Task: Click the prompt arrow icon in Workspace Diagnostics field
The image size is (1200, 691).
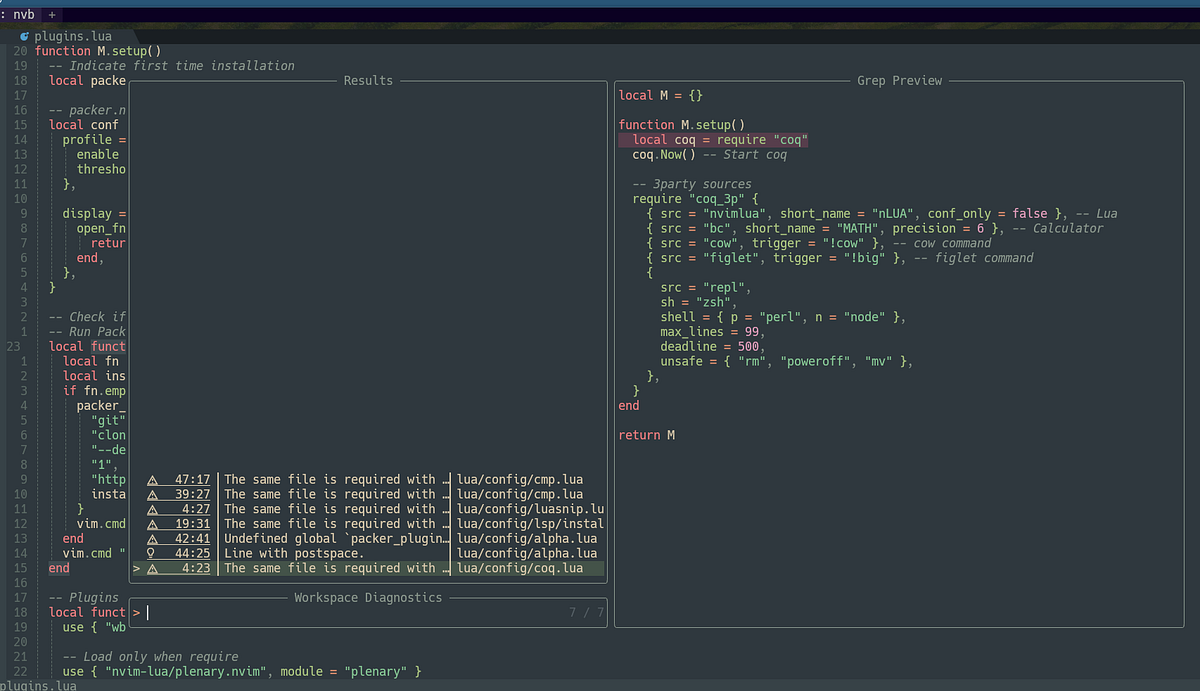Action: (135, 611)
